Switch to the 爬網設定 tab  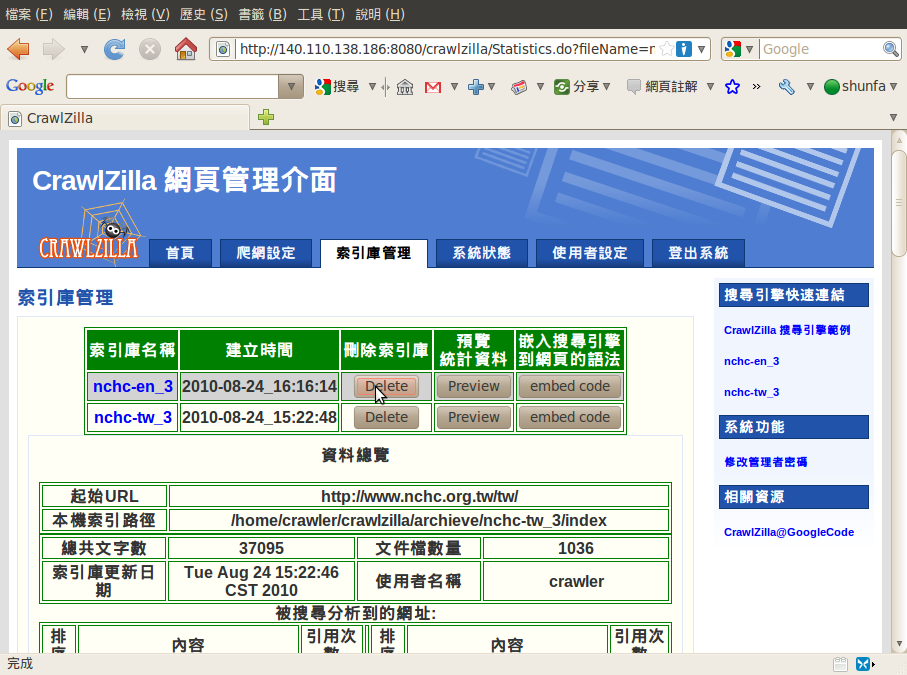click(266, 253)
